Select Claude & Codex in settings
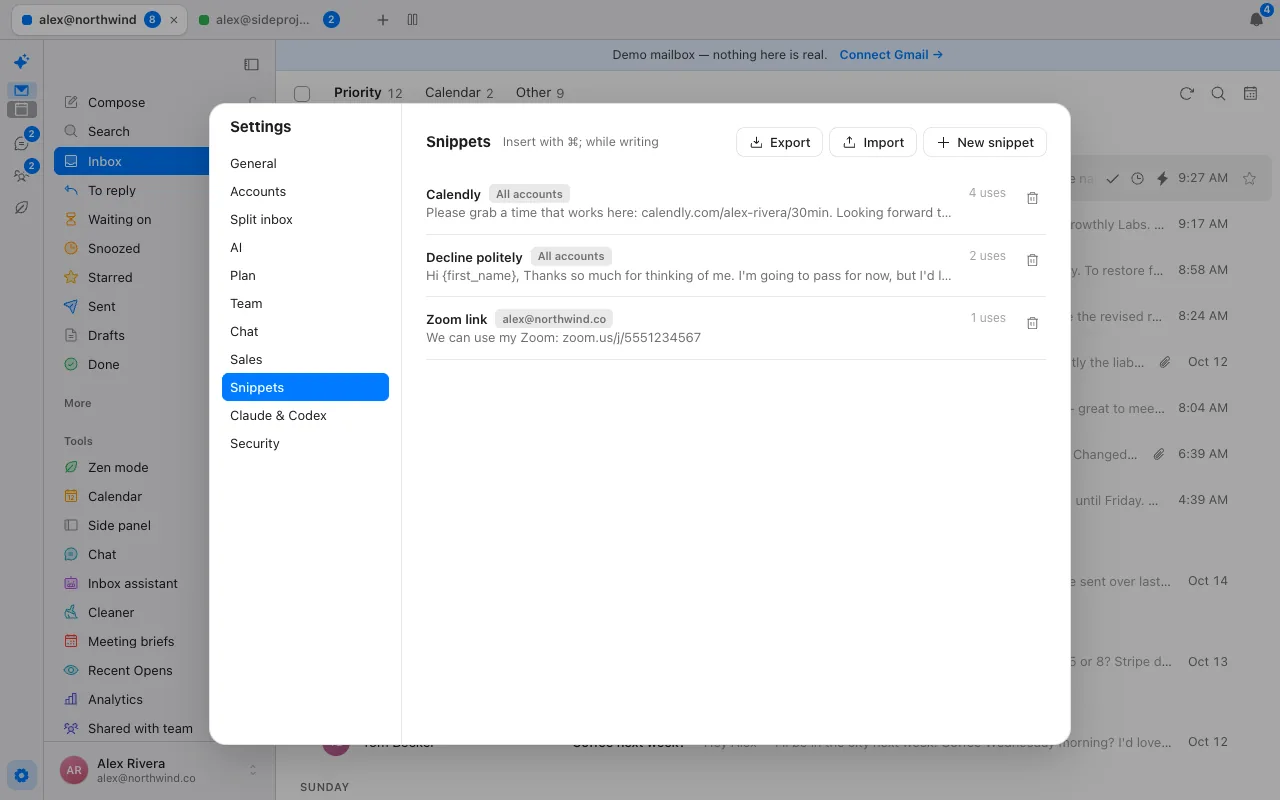This screenshot has height=800, width=1280. point(305,415)
